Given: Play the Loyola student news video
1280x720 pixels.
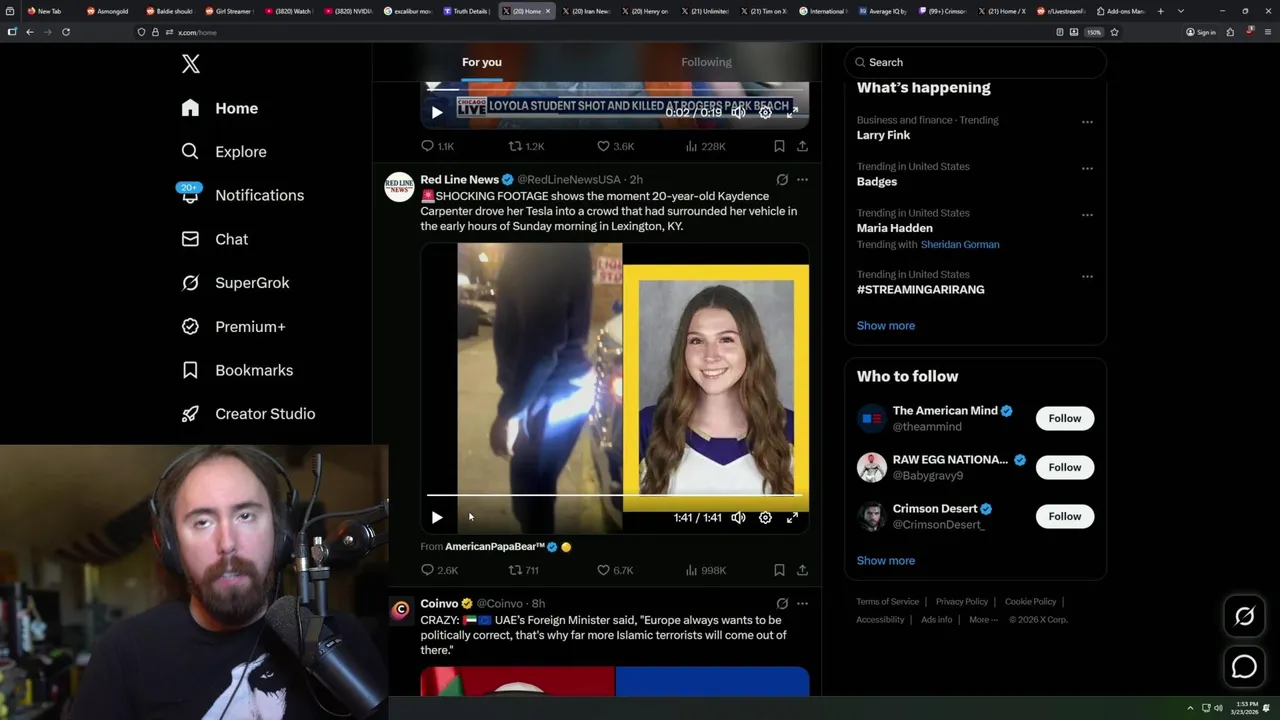Looking at the screenshot, I should pyautogui.click(x=437, y=112).
